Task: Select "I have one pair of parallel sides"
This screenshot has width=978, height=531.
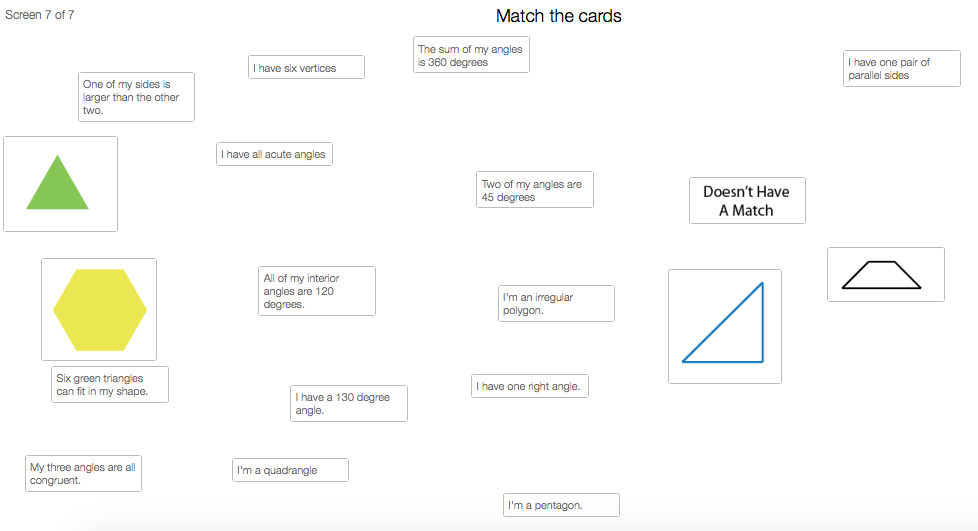Action: [x=901, y=69]
